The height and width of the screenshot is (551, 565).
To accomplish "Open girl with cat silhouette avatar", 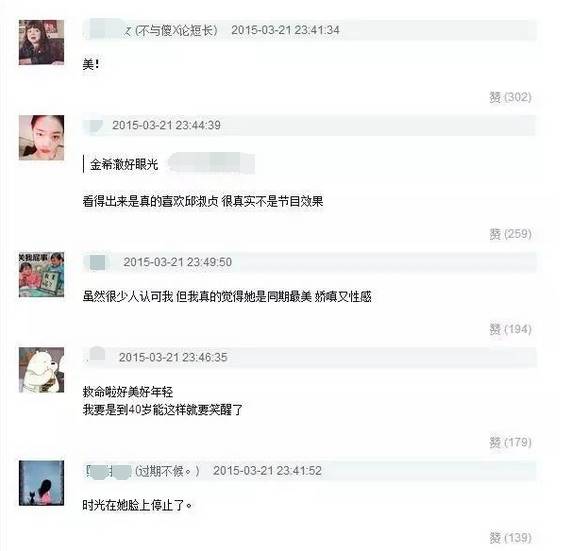I will click(41, 483).
